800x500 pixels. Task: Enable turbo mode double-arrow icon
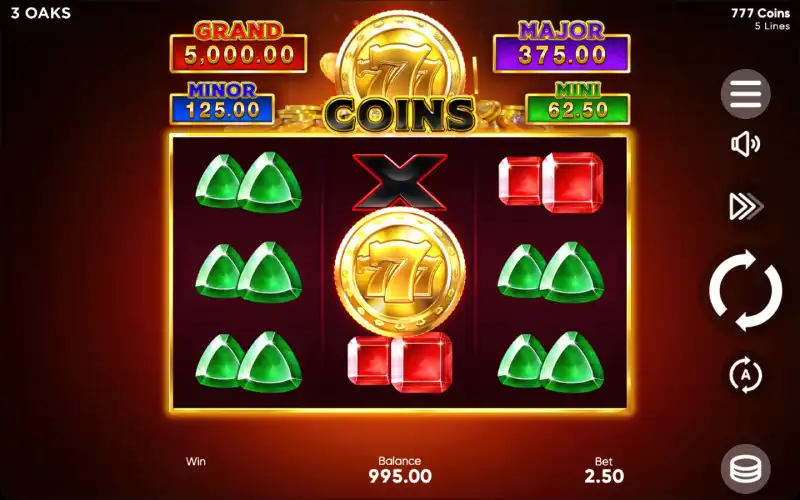746,206
